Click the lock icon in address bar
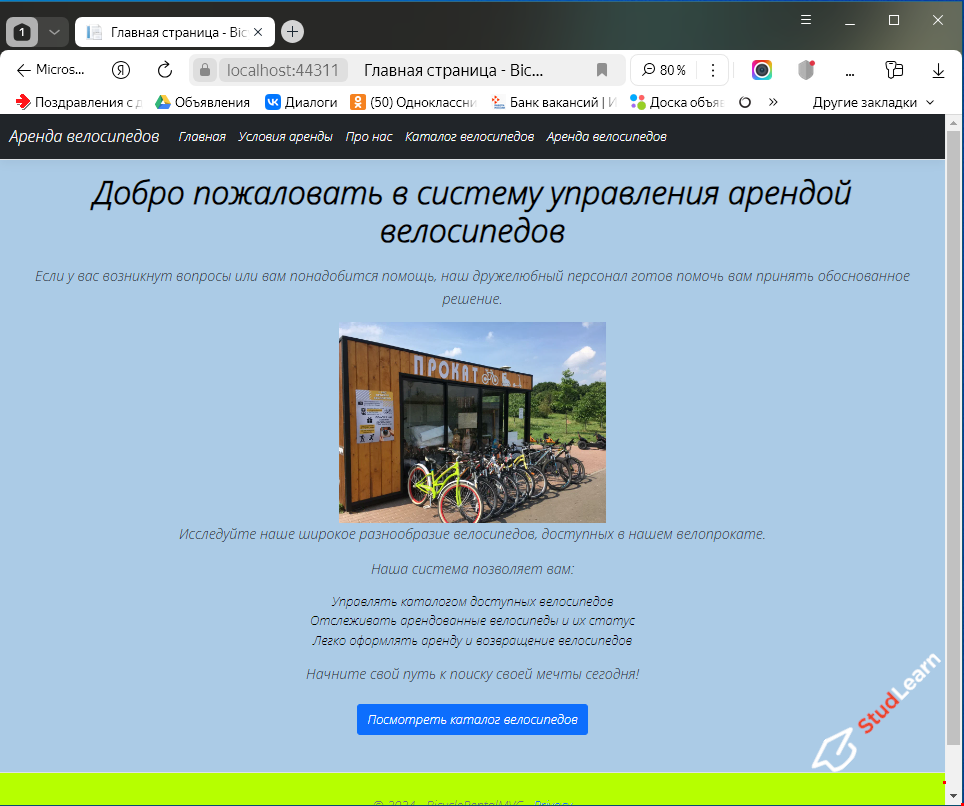This screenshot has height=806, width=964. (x=203, y=69)
